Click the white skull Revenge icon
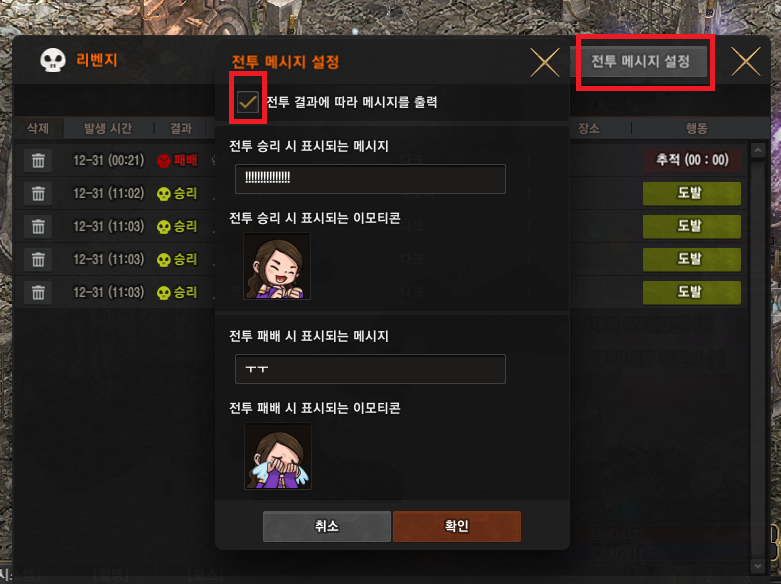The width and height of the screenshot is (781, 584). 53,60
